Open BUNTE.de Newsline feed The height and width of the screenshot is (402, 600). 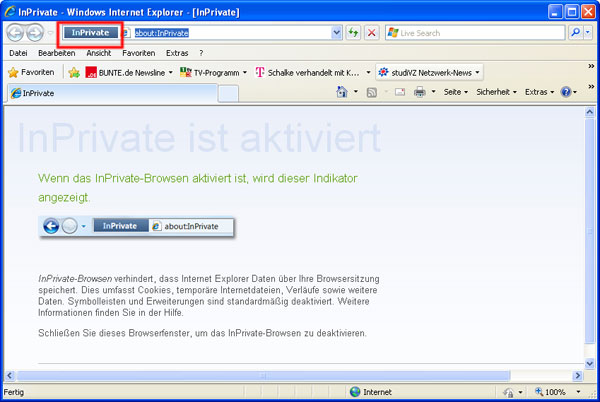click(x=126, y=72)
